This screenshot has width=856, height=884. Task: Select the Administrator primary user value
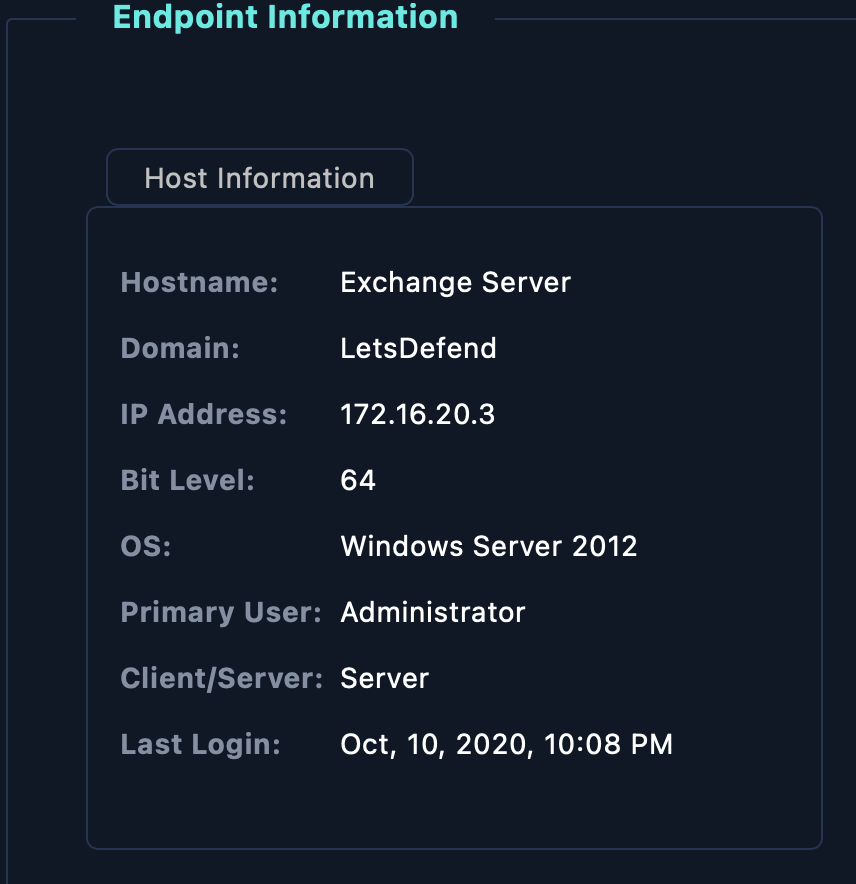click(x=433, y=612)
